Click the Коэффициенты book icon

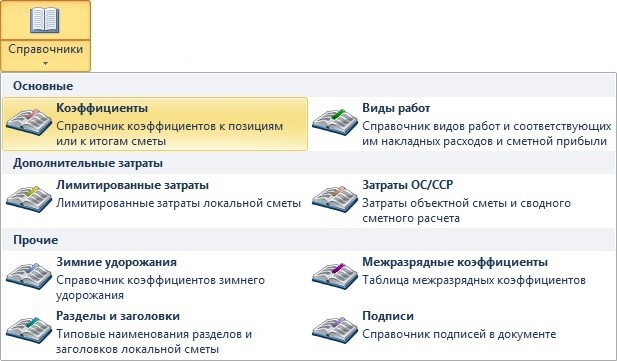pos(29,123)
